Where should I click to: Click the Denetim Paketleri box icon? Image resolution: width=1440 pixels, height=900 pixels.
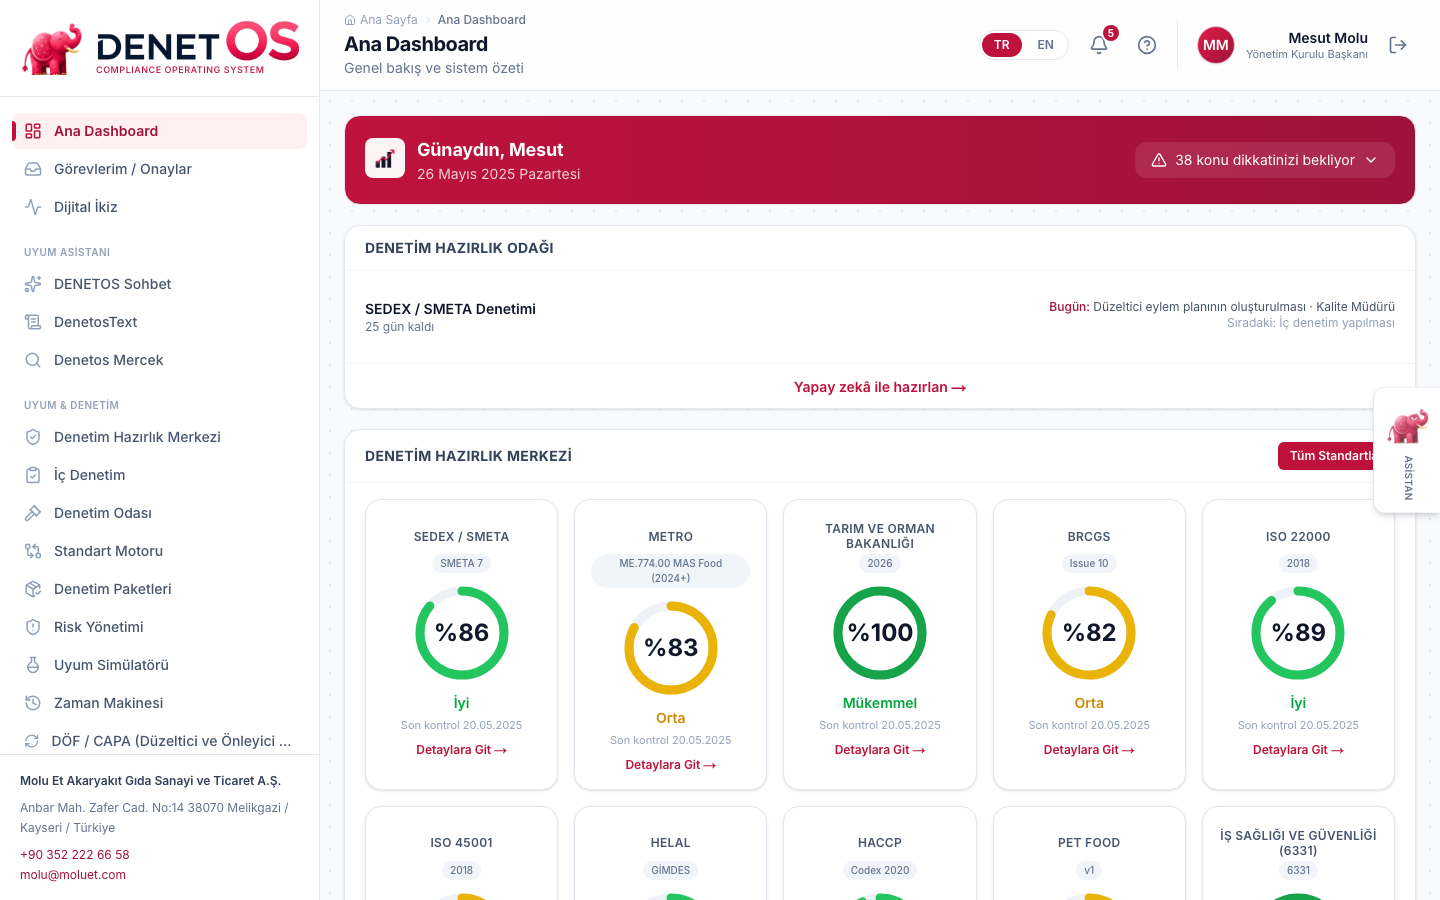tap(33, 589)
